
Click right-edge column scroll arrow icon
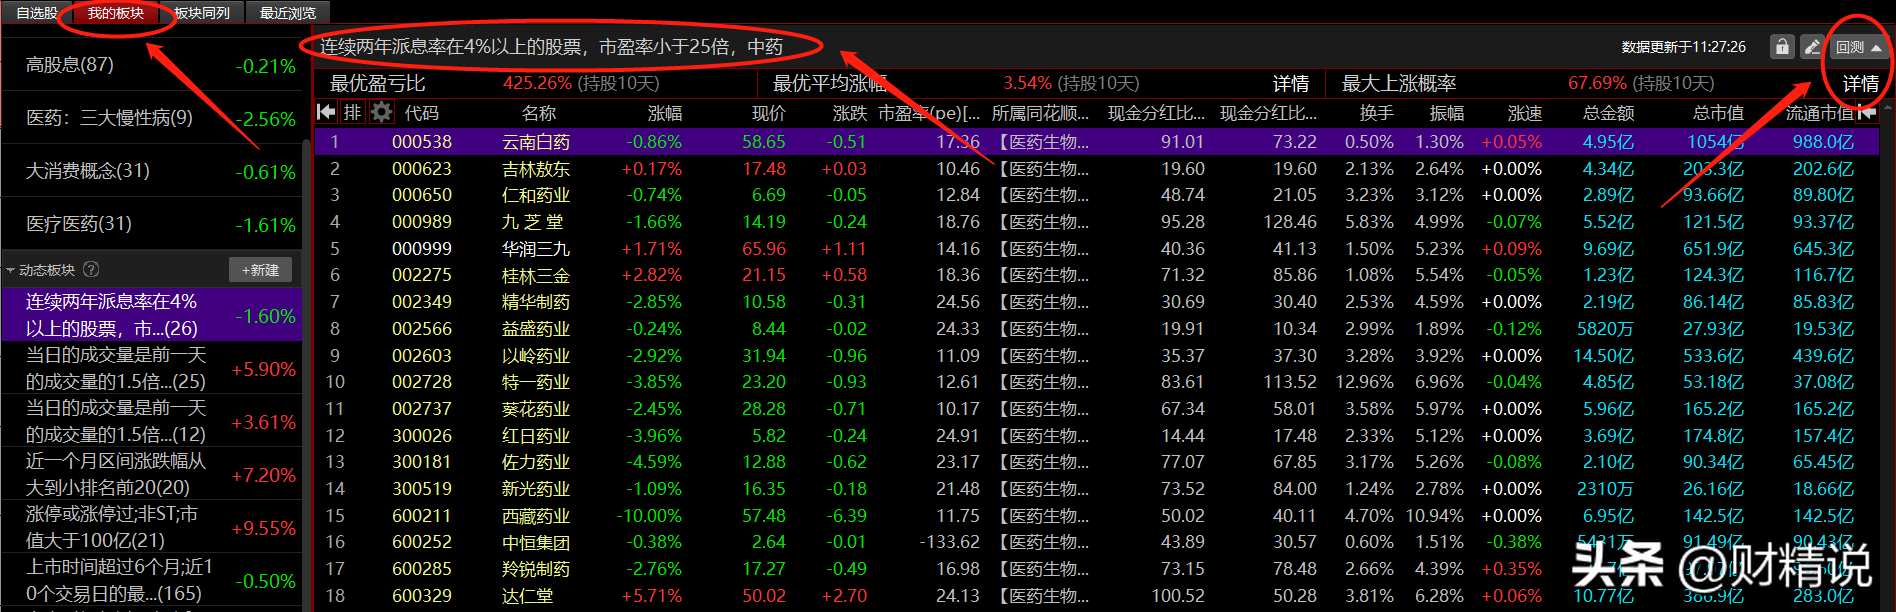[x=1867, y=113]
